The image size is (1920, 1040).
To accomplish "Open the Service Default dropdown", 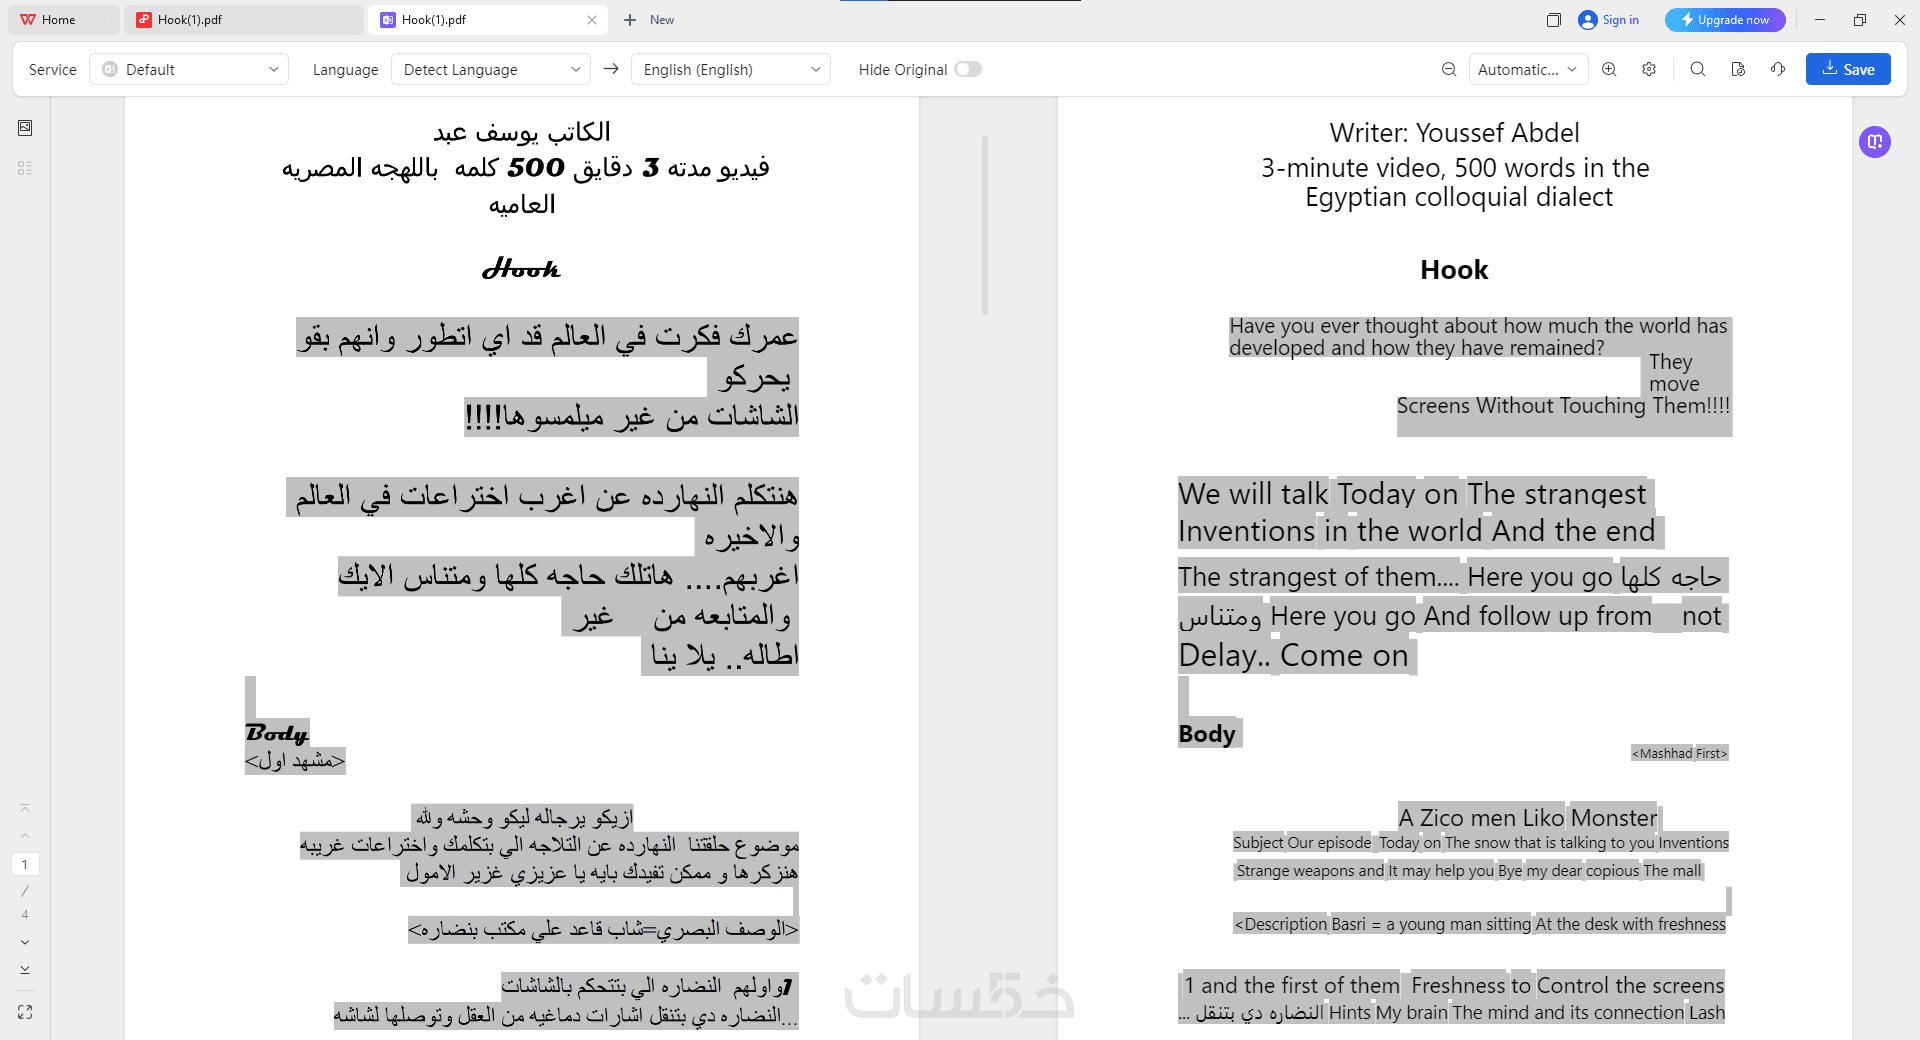I will click(189, 69).
